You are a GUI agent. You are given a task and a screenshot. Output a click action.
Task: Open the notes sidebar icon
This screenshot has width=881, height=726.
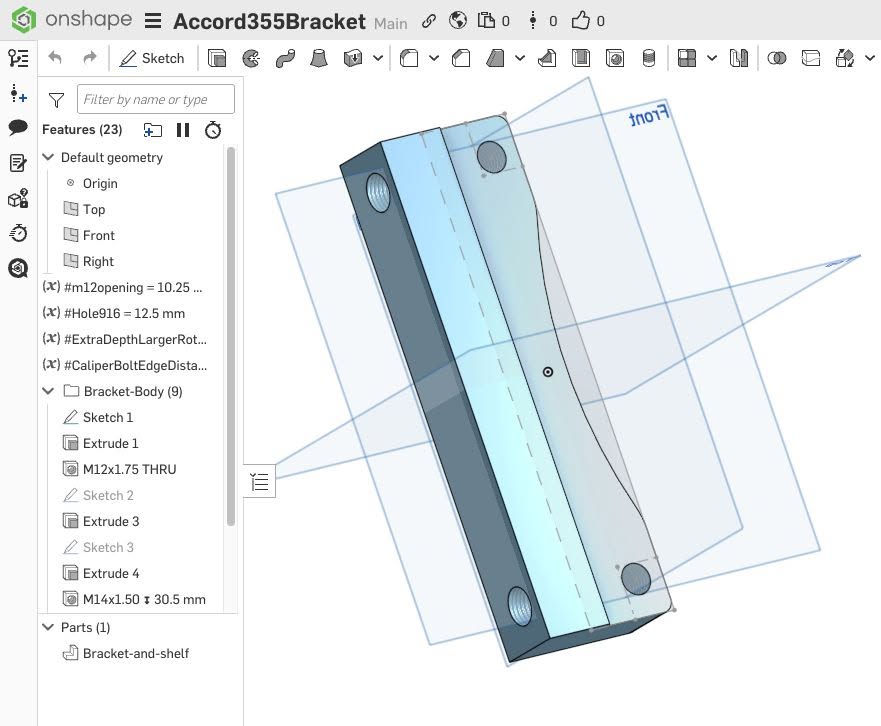coord(19,163)
